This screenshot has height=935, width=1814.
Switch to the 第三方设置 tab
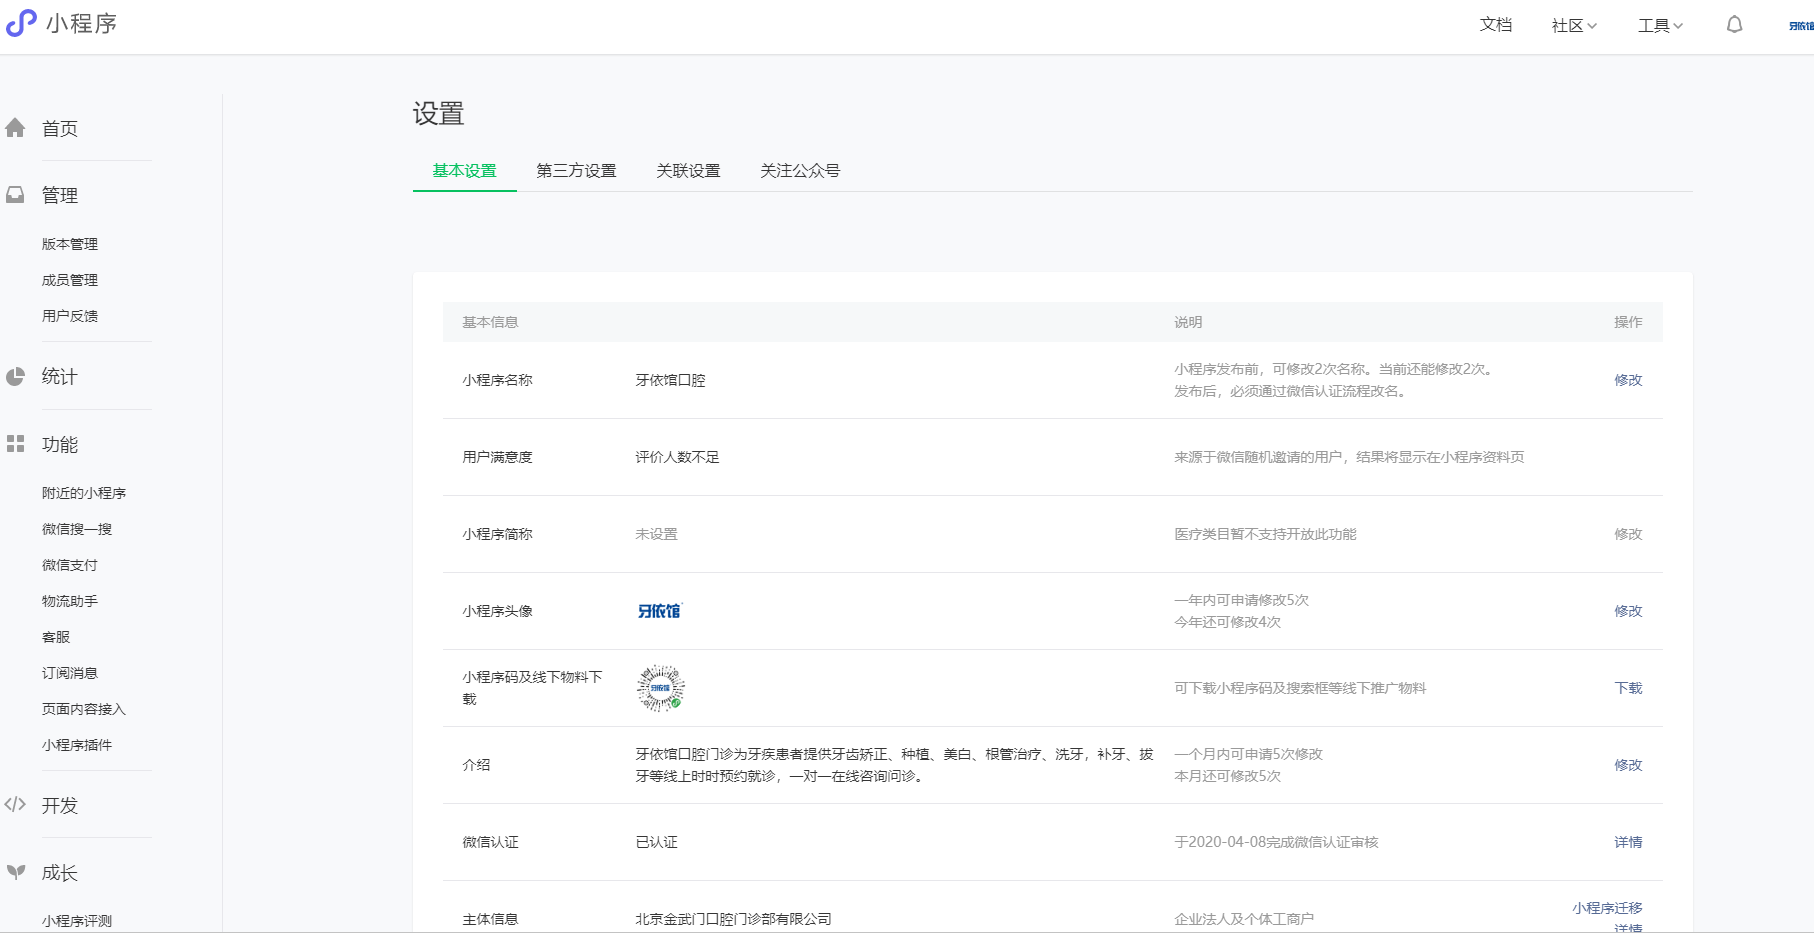(576, 171)
